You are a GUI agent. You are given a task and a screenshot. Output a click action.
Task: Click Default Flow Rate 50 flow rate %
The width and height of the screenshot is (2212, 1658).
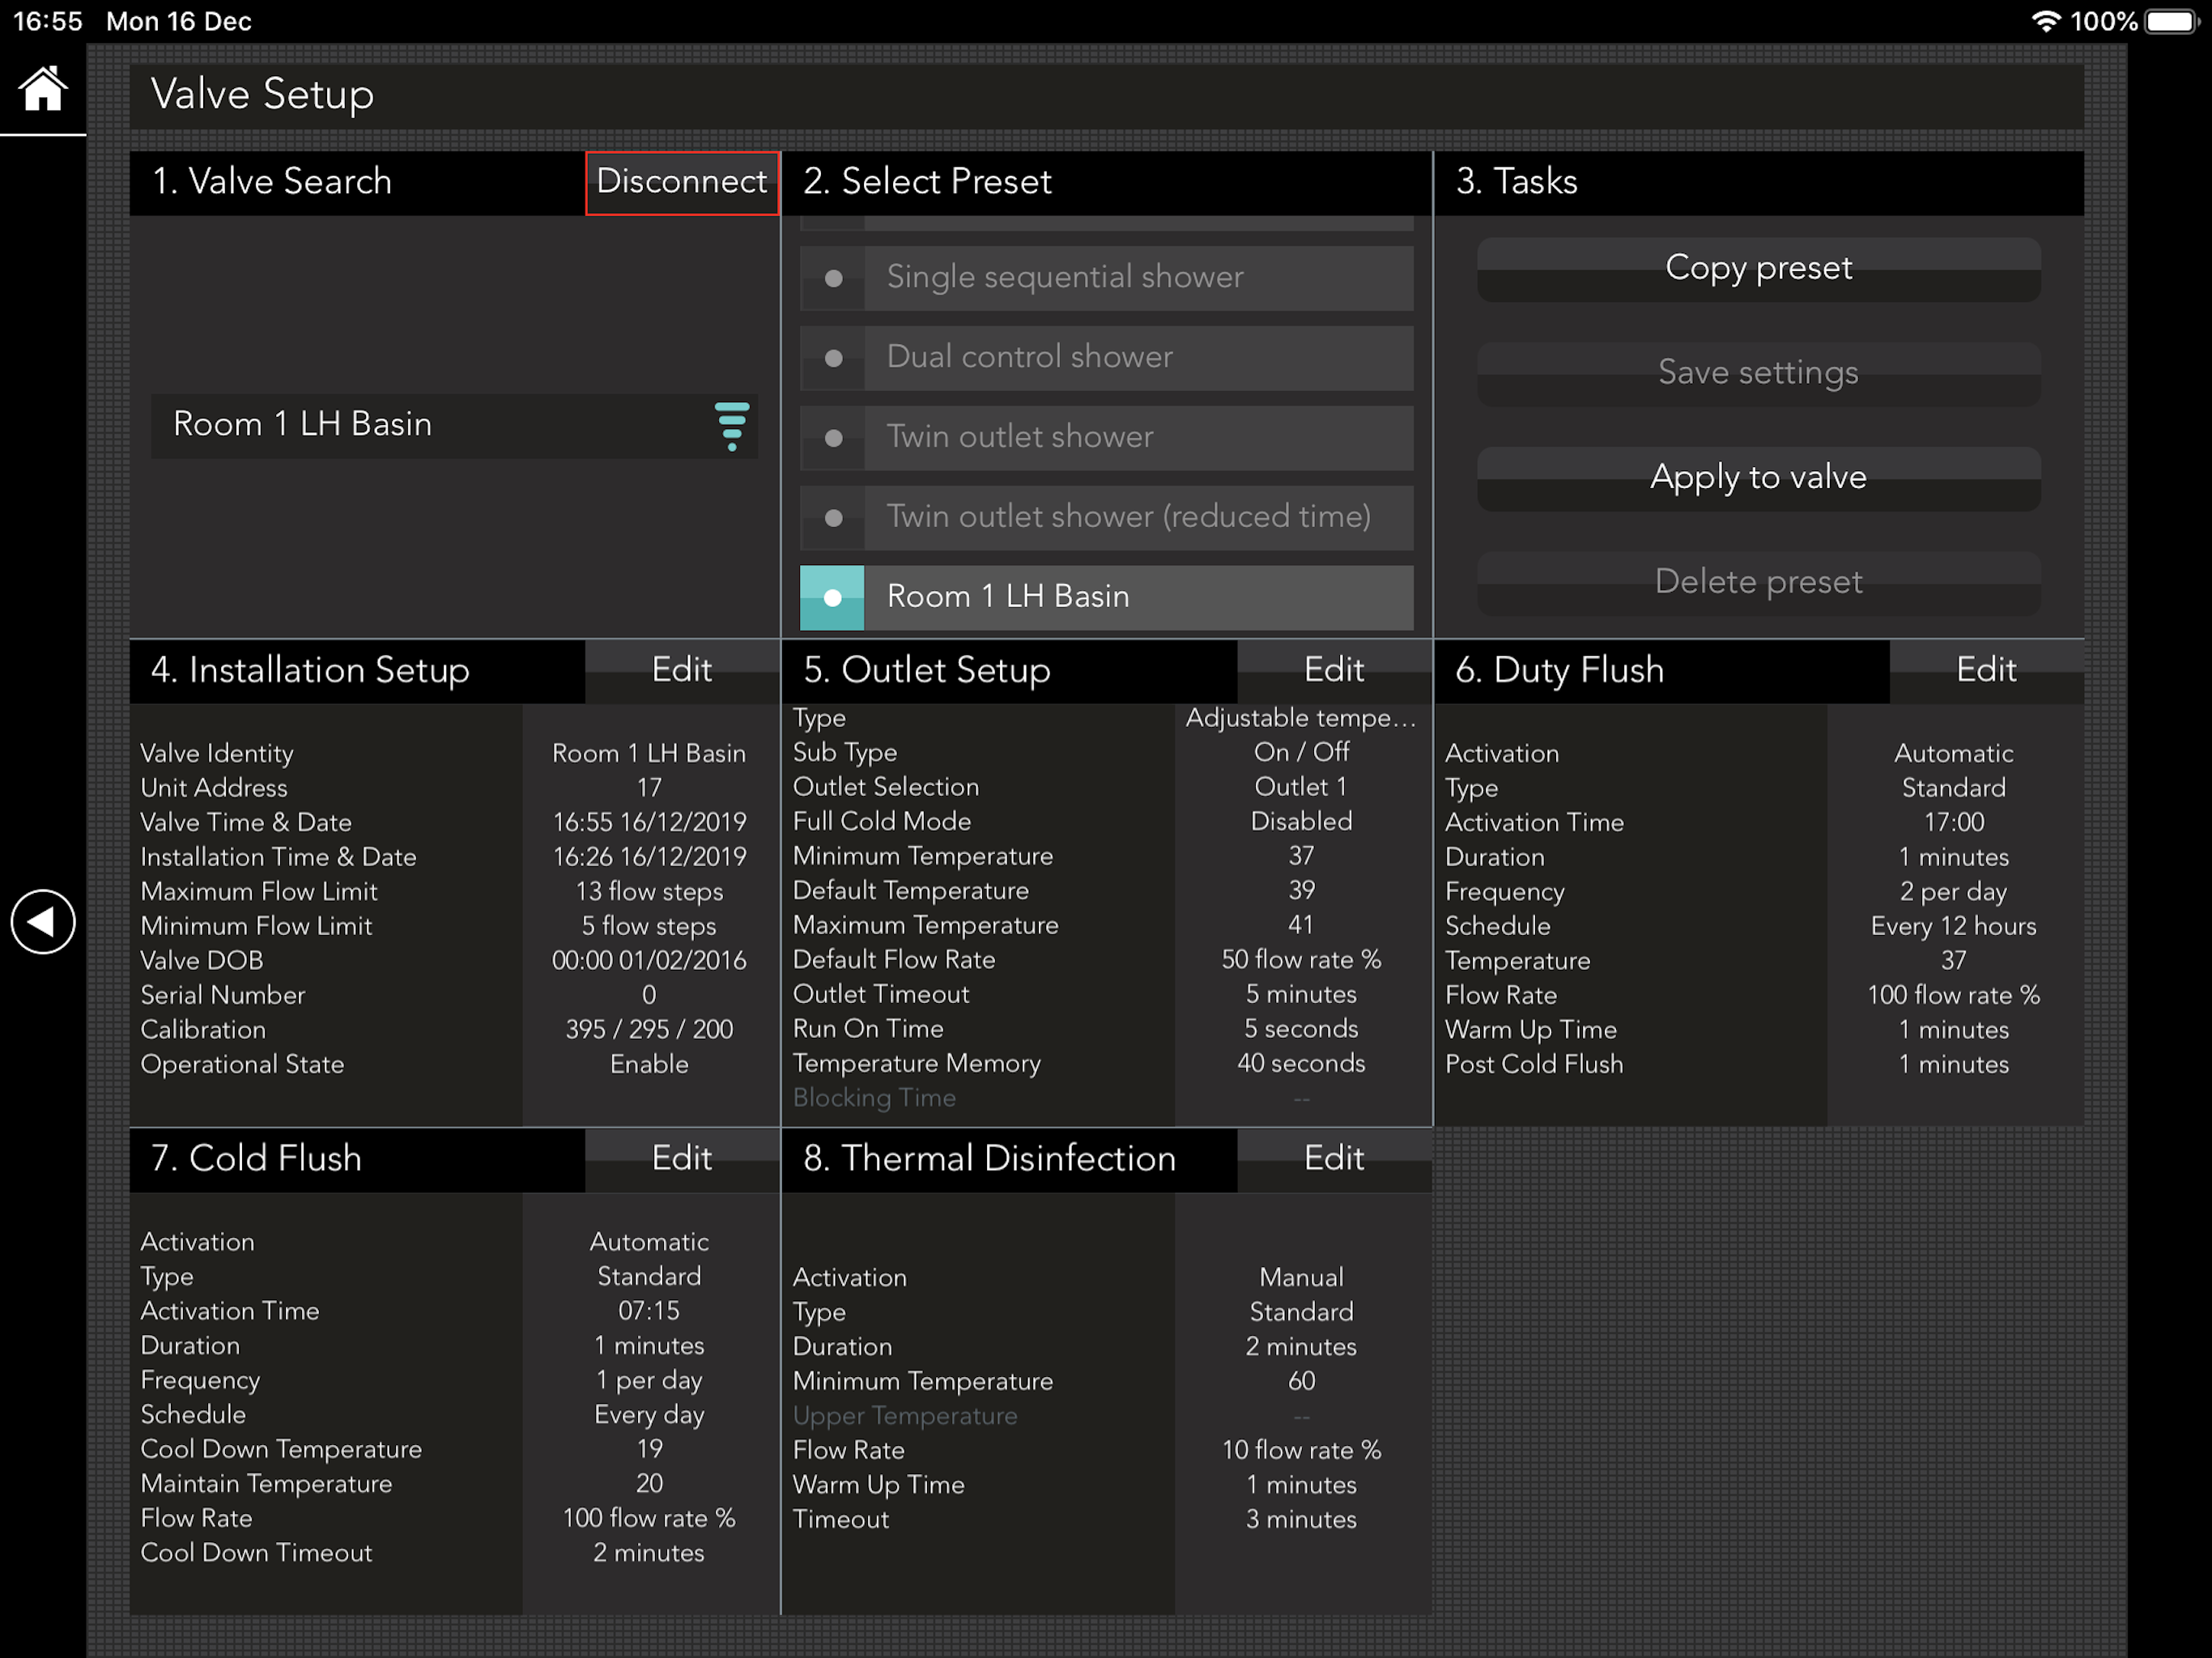point(1301,960)
